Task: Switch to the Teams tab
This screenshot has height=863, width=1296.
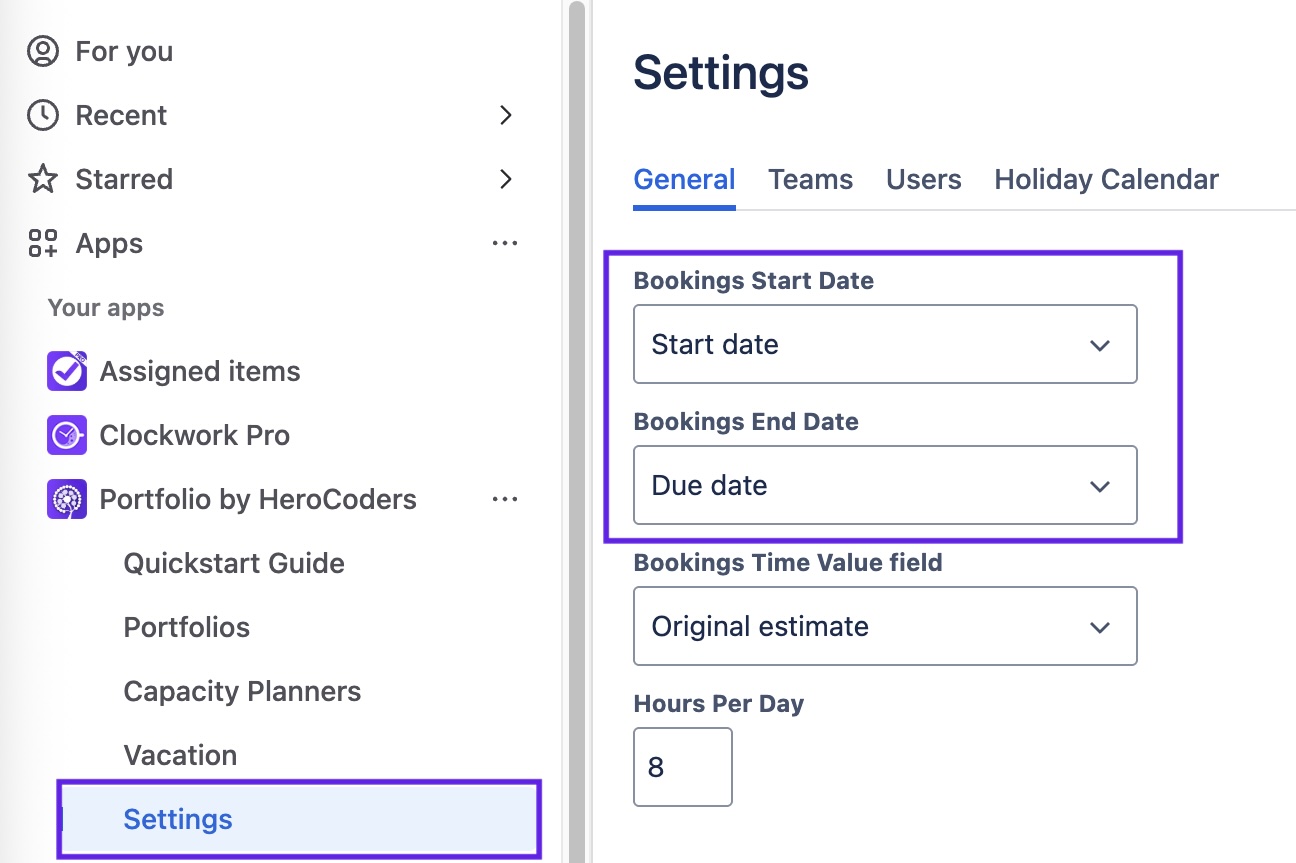Action: [810, 180]
